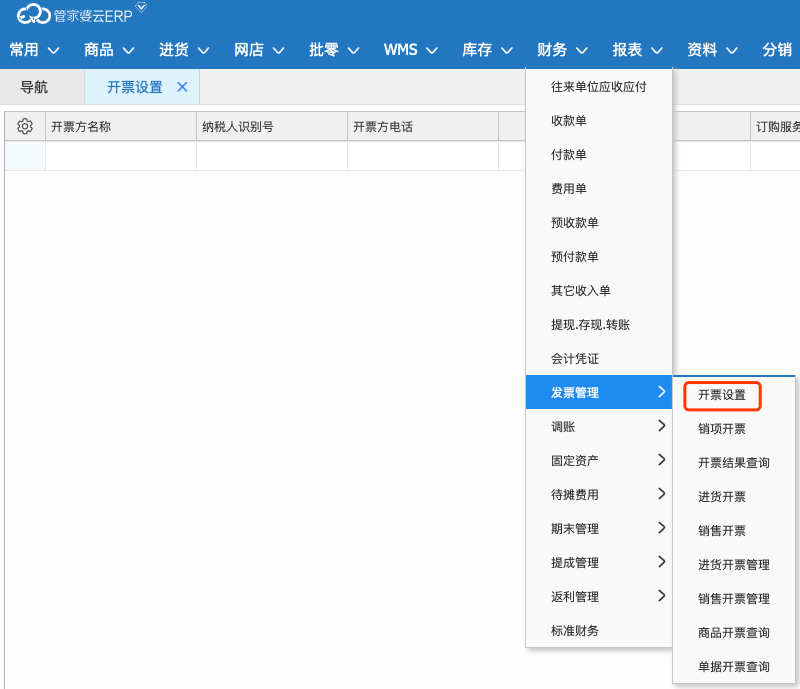
Task: Select the first row's header cell
Action: pos(25,156)
